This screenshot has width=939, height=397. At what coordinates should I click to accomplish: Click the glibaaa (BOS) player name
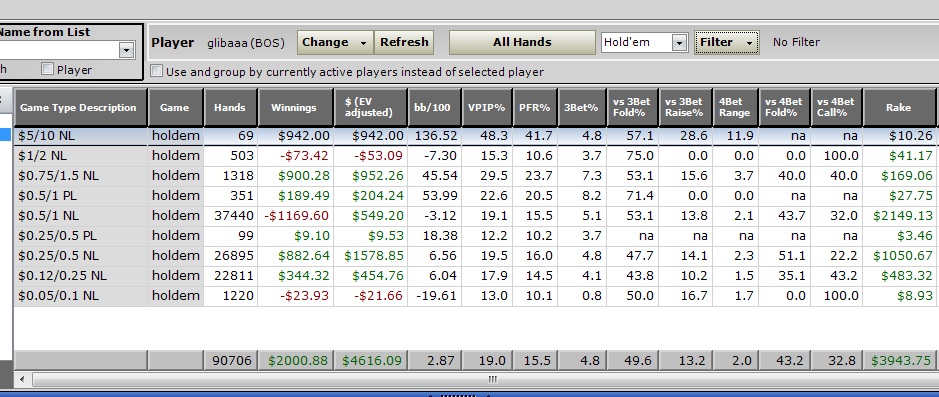click(246, 43)
